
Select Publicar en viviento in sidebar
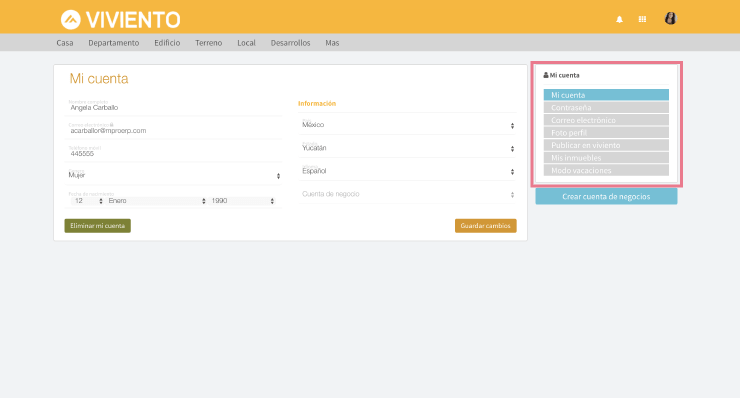point(606,145)
